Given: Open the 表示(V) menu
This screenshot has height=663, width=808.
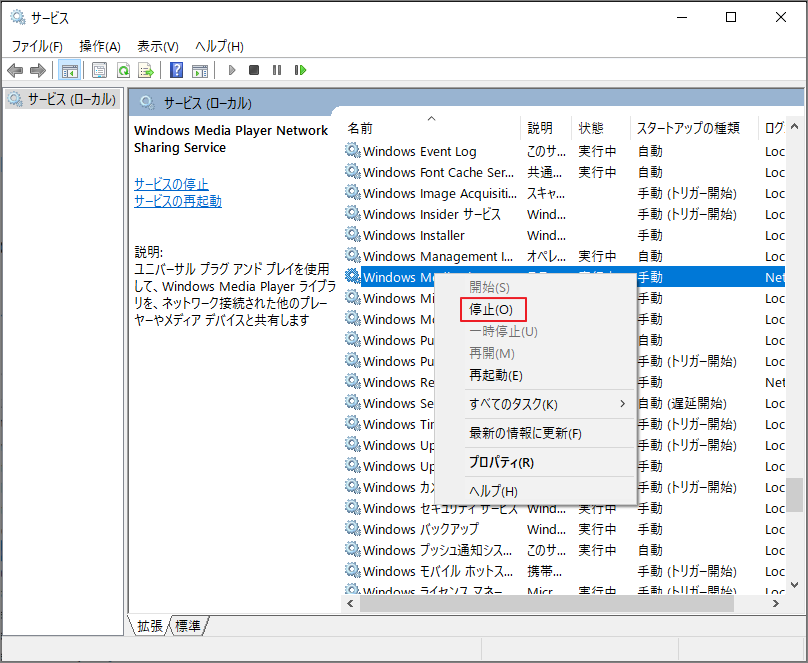Looking at the screenshot, I should pyautogui.click(x=158, y=46).
